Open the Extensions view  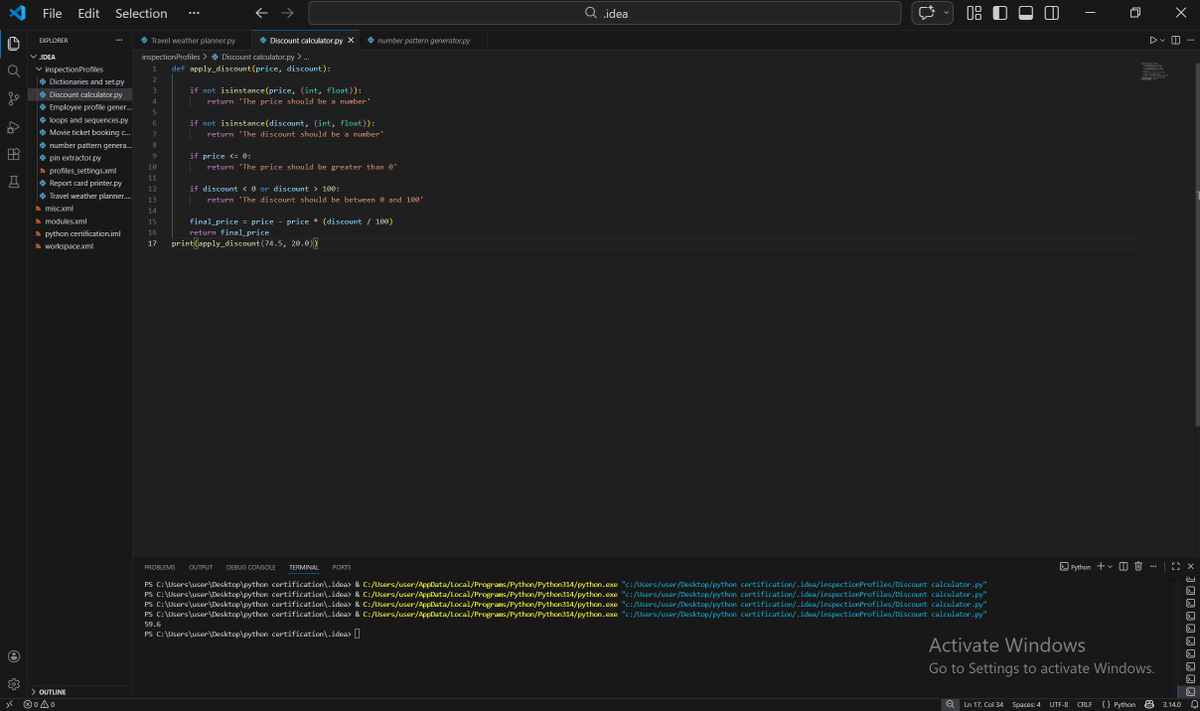click(14, 154)
